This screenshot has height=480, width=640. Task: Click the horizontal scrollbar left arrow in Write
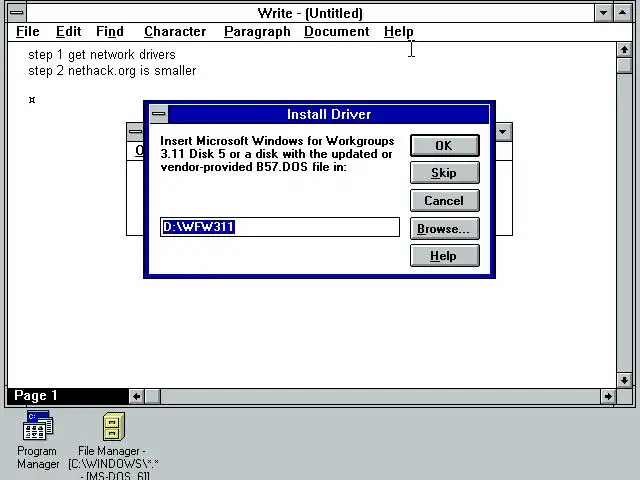(136, 396)
